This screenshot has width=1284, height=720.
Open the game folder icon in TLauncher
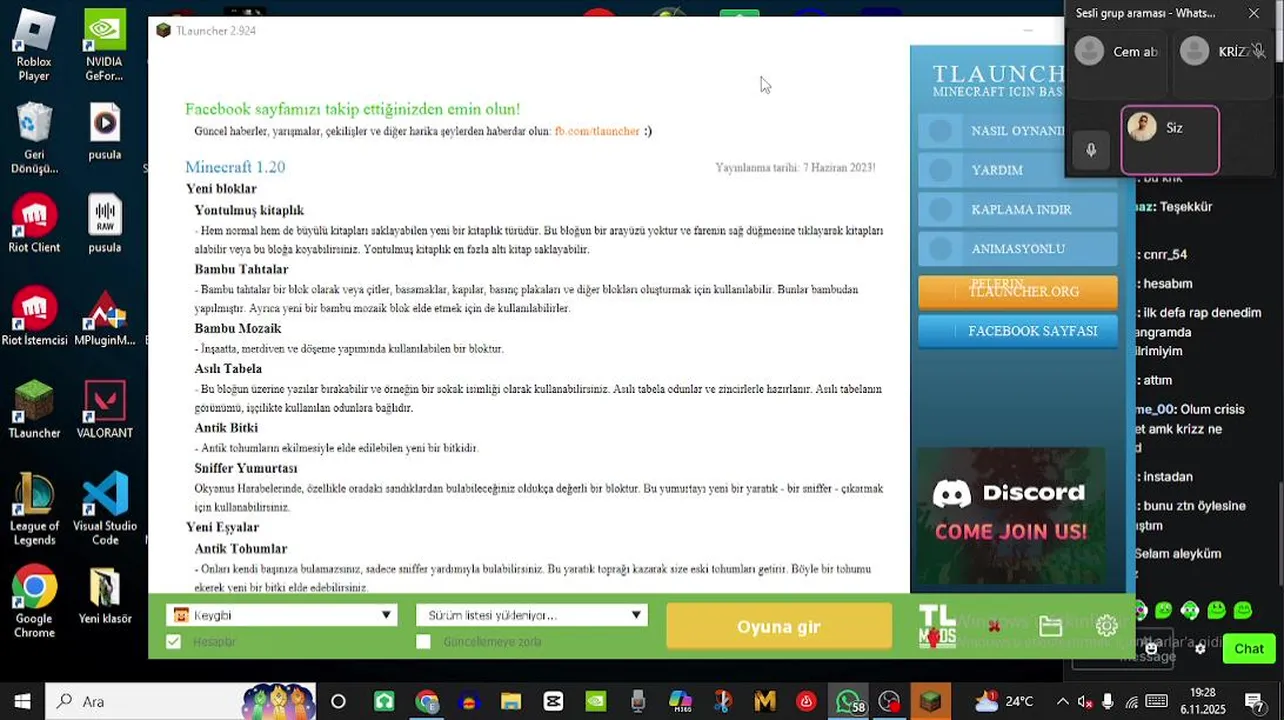[1050, 627]
